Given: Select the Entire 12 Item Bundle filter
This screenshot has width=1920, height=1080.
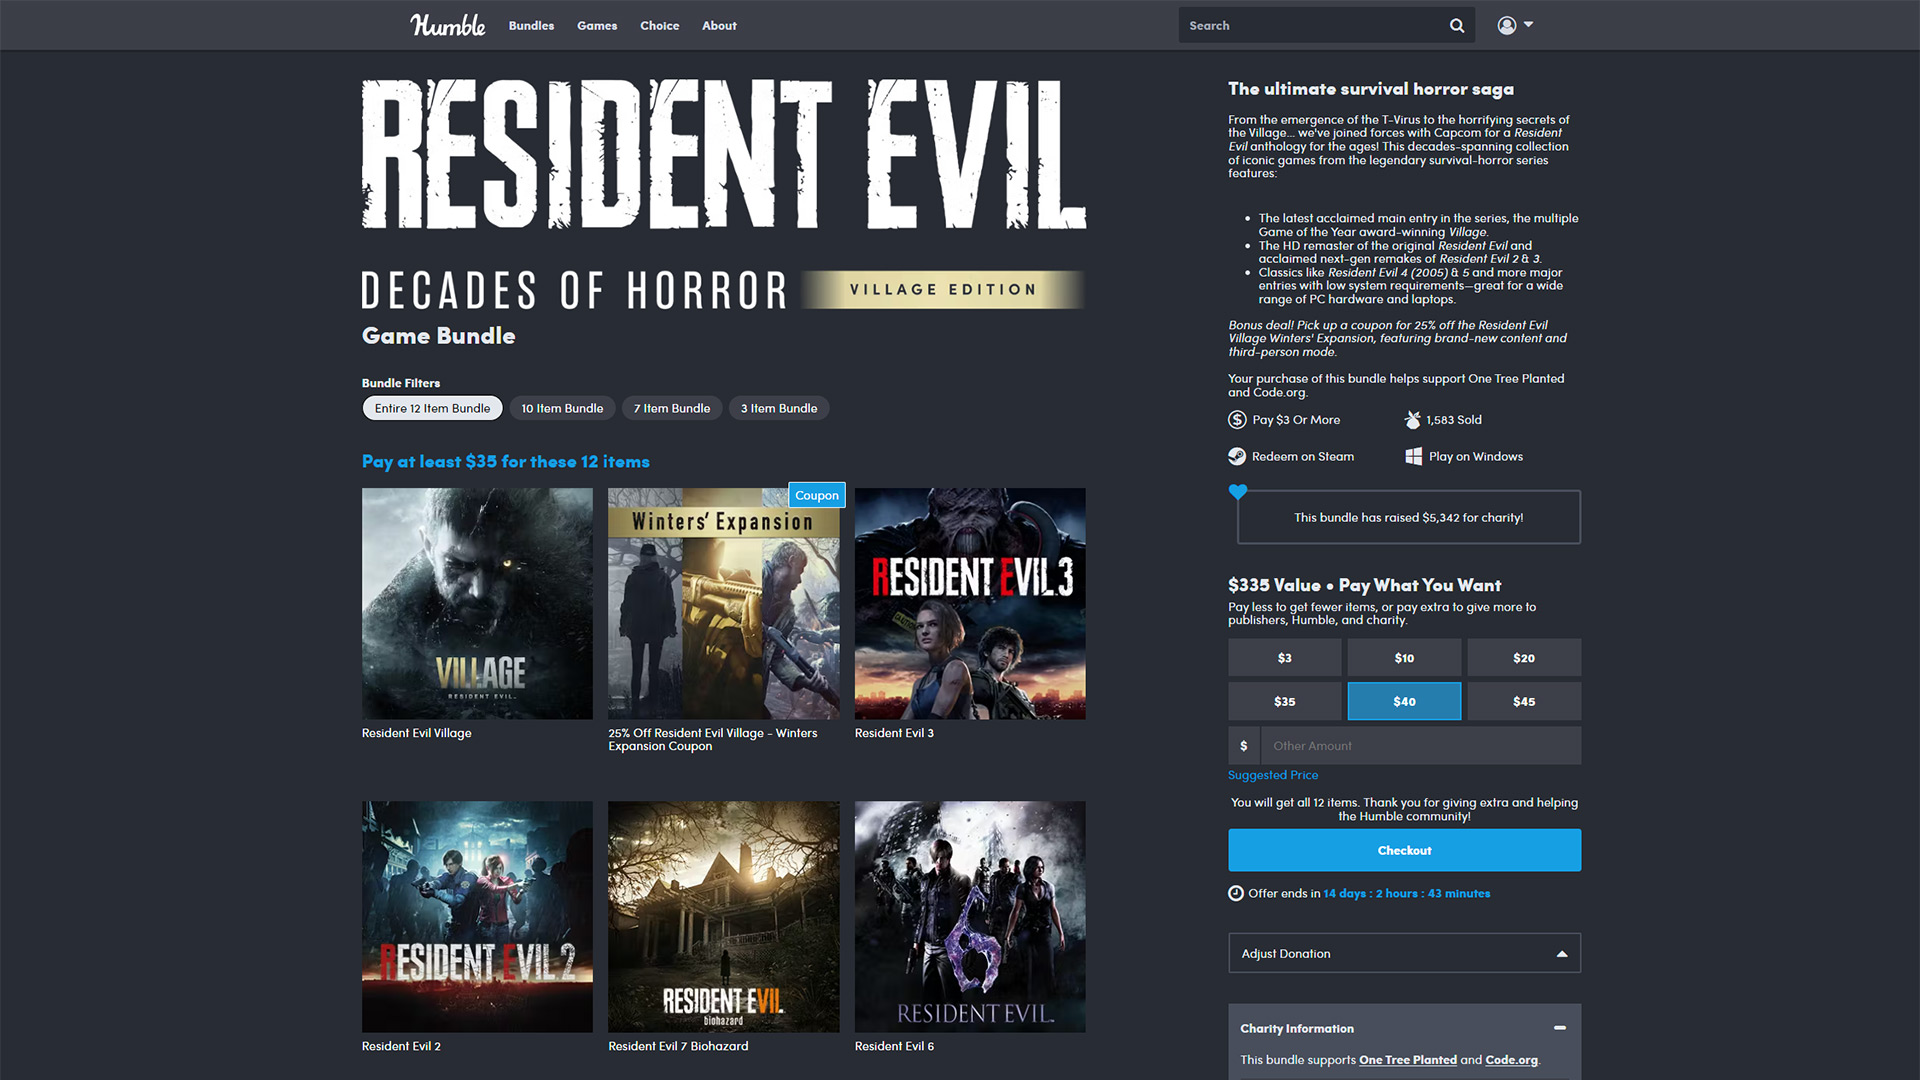Looking at the screenshot, I should click(431, 407).
